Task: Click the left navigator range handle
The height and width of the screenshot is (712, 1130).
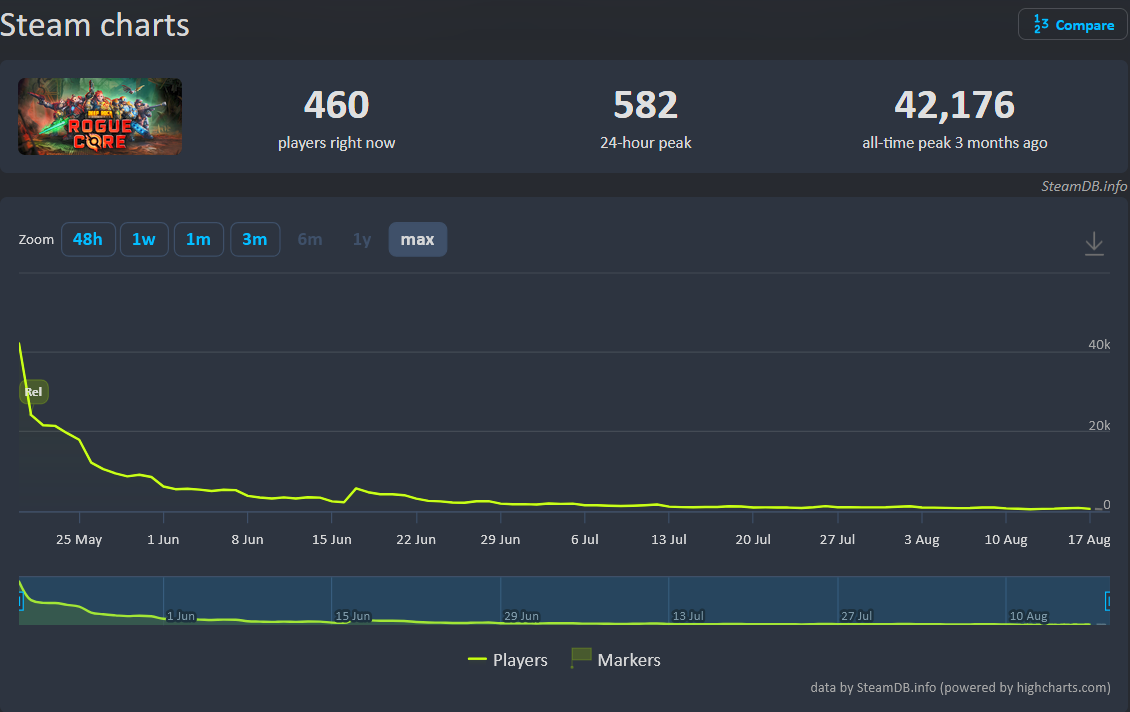Action: click(21, 600)
